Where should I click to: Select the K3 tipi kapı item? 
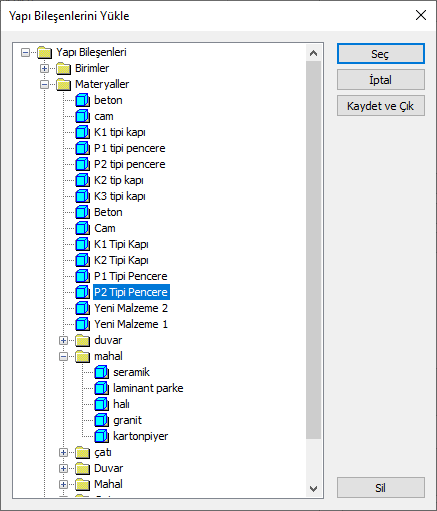(x=120, y=196)
